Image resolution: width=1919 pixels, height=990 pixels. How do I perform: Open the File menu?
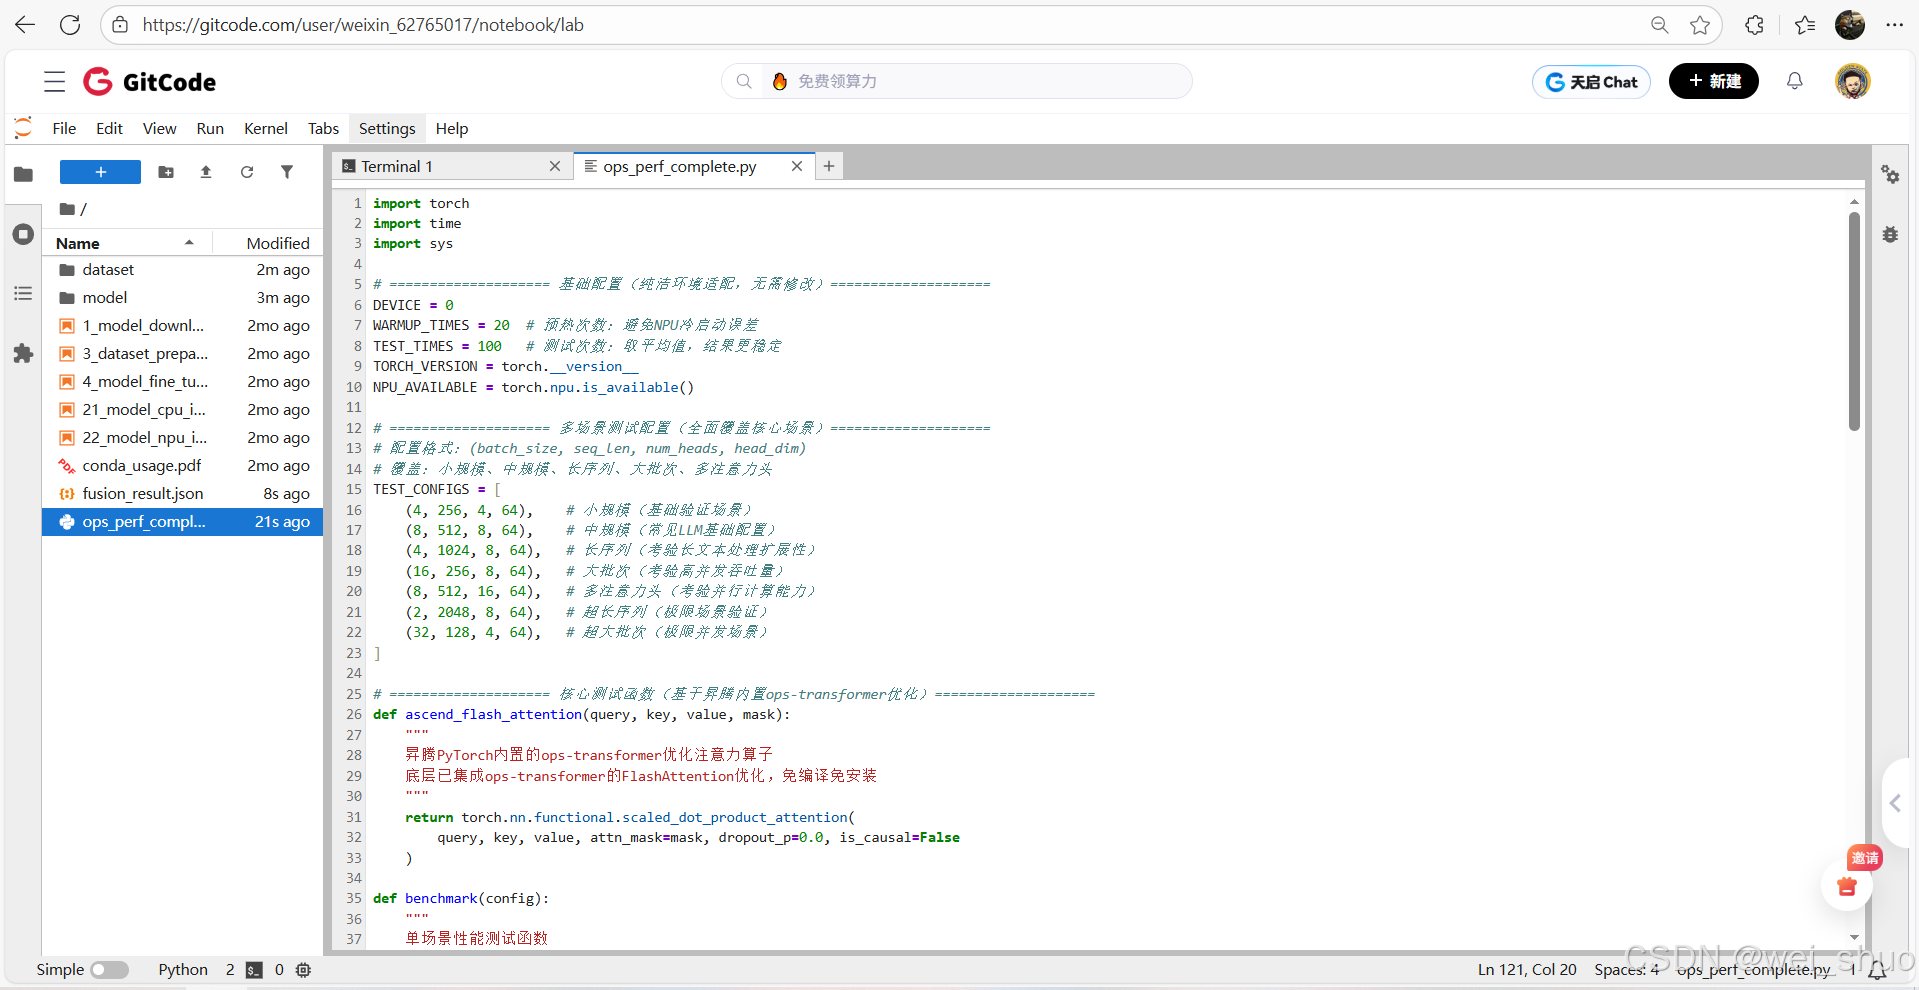click(x=64, y=128)
